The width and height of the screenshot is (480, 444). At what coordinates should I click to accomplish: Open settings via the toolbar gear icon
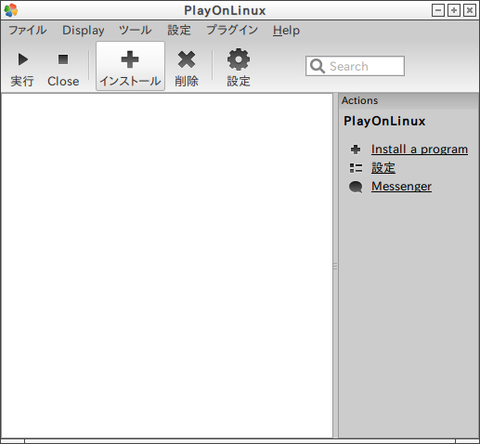click(x=238, y=60)
